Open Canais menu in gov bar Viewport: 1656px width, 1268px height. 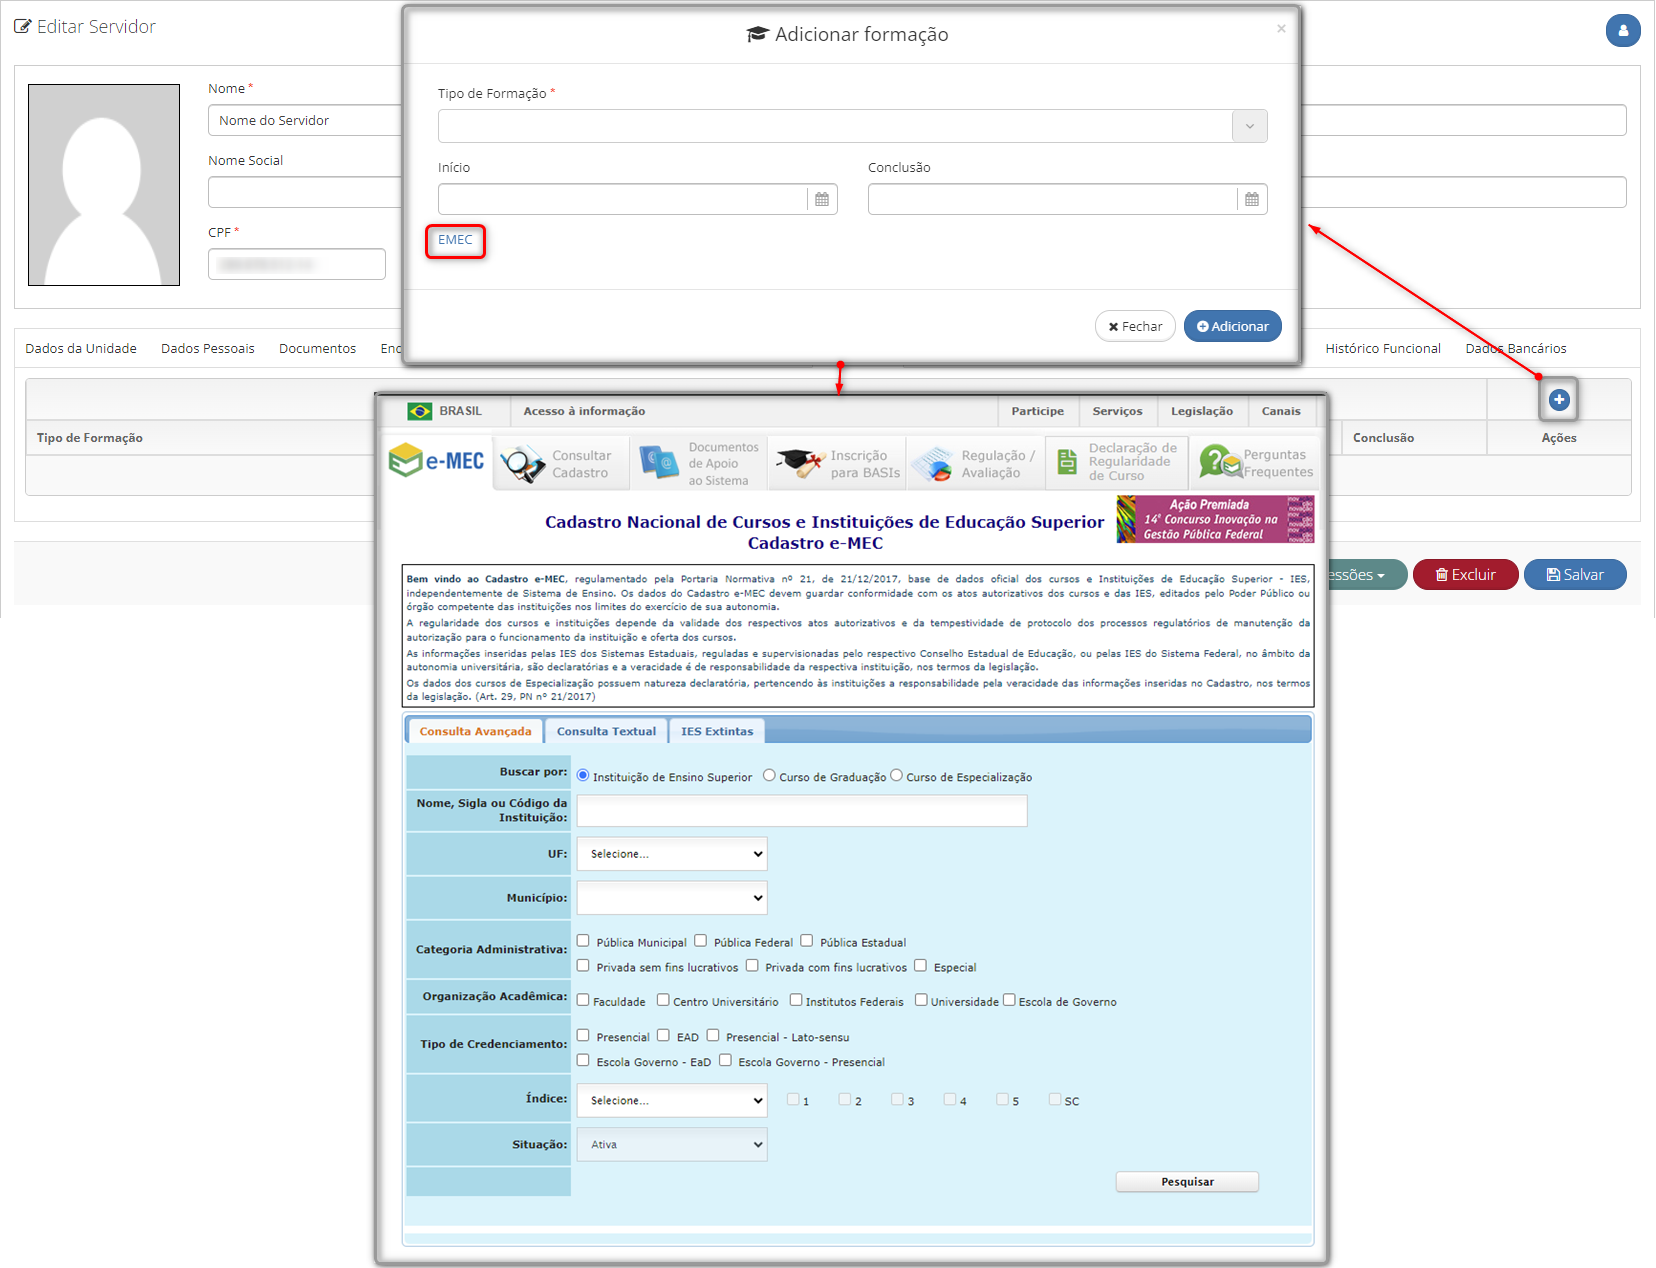tap(1281, 411)
